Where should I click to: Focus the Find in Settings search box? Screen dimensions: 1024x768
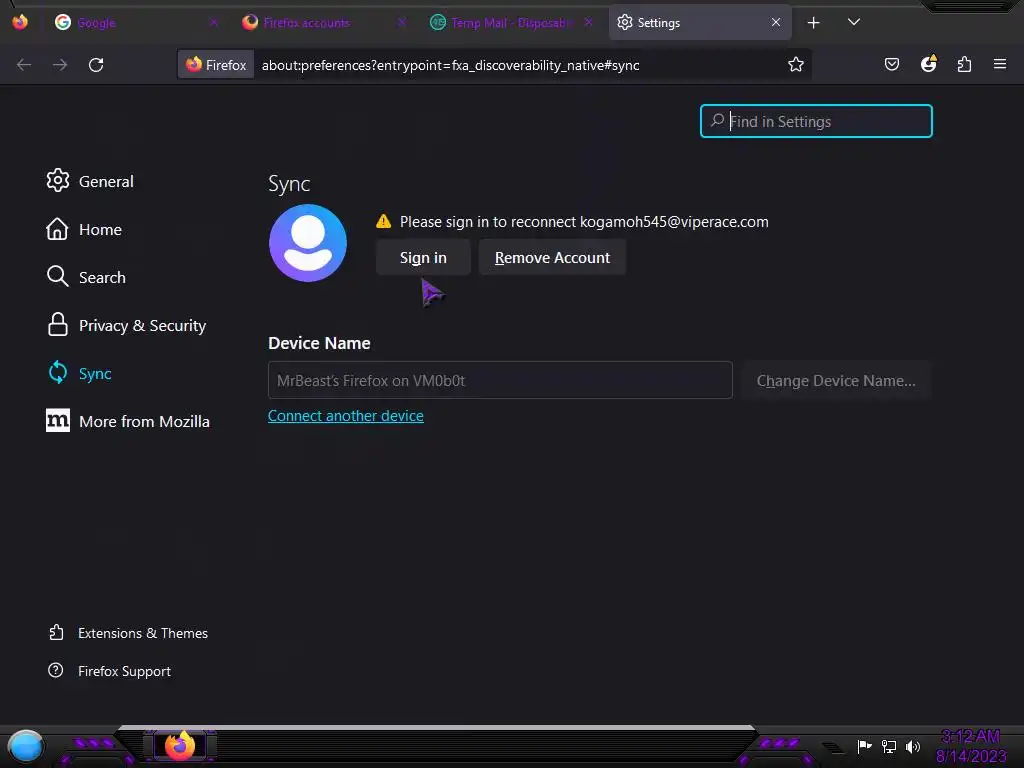coord(816,121)
